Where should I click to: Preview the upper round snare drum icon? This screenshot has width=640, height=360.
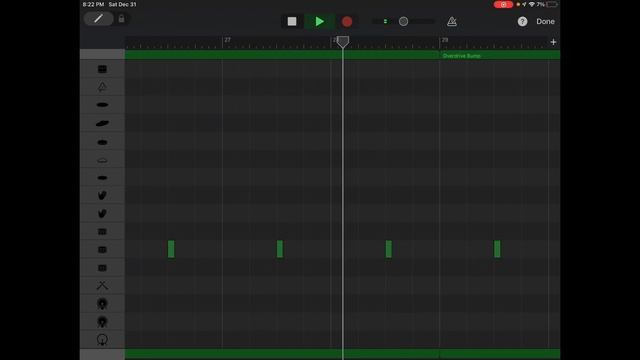(x=102, y=304)
